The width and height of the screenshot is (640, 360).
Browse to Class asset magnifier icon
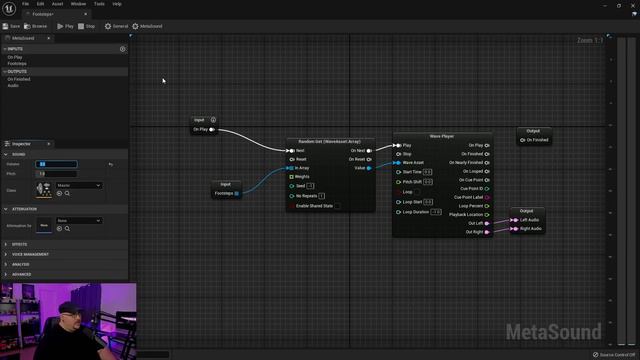[67, 193]
